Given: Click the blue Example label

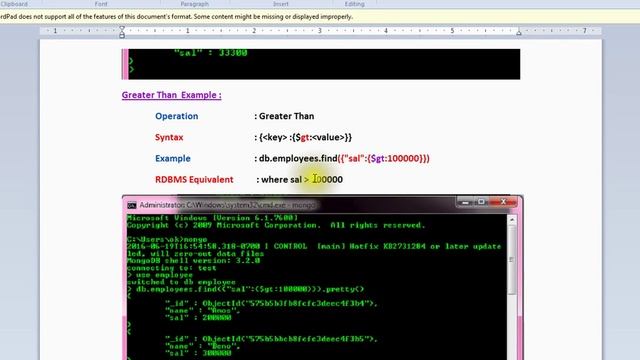Looking at the screenshot, I should [x=173, y=158].
